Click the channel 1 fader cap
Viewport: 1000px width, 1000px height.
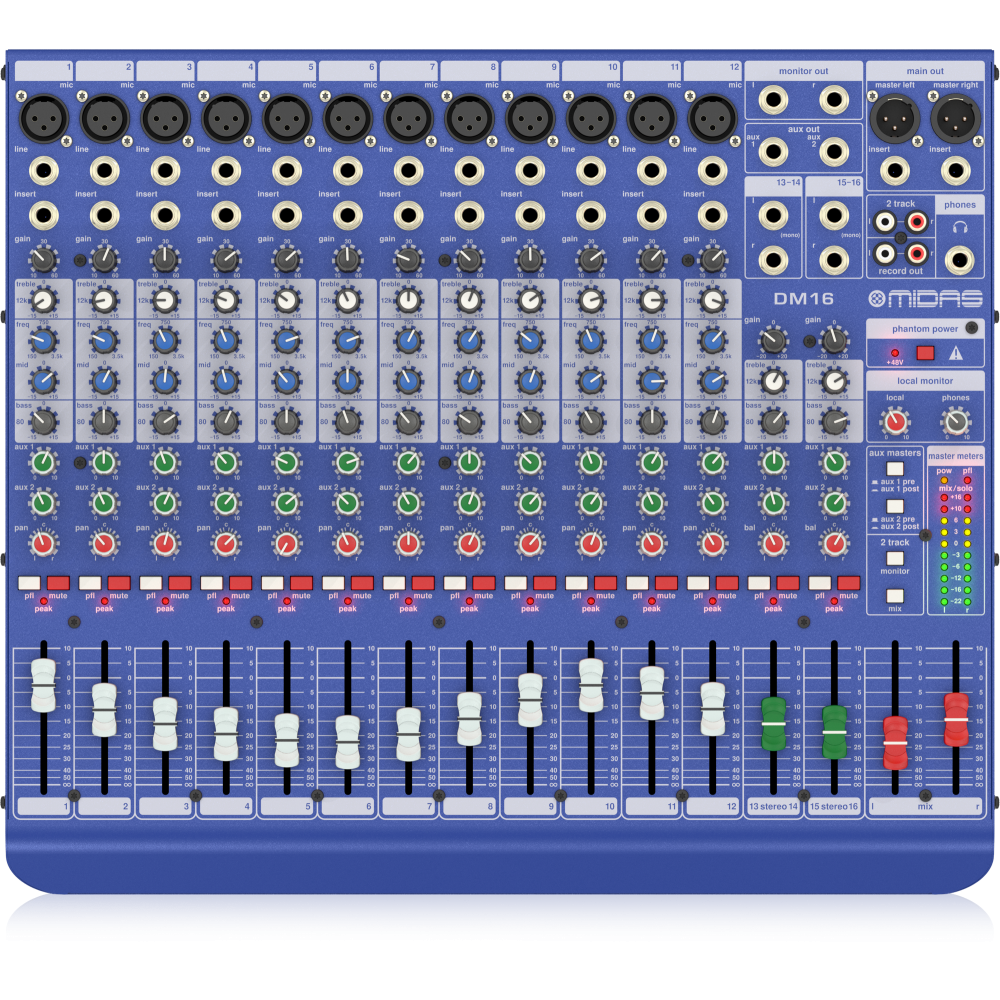(43, 686)
